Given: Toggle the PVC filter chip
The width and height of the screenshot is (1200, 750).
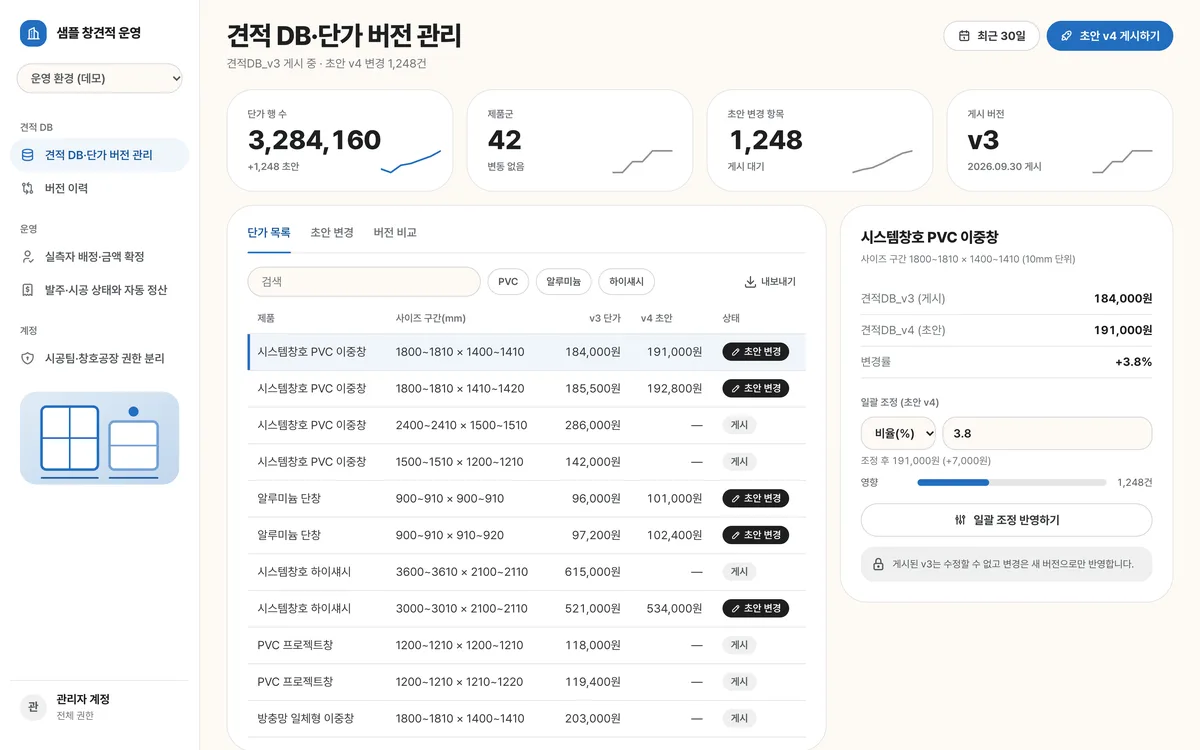Looking at the screenshot, I should tap(508, 282).
